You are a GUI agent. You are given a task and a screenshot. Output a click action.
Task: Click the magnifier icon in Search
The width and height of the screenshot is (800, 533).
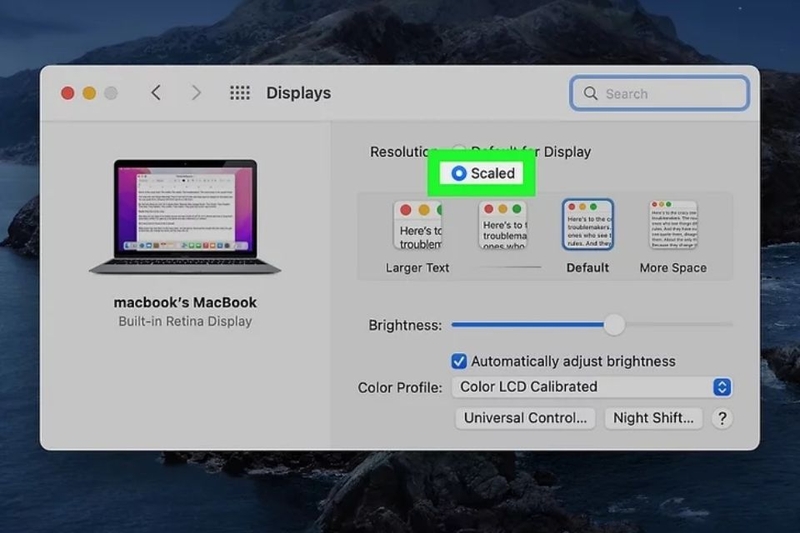tap(590, 93)
